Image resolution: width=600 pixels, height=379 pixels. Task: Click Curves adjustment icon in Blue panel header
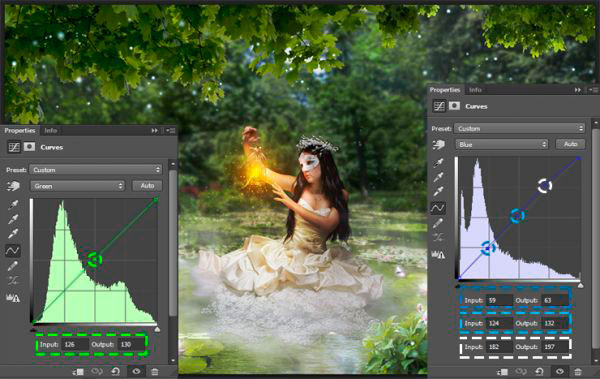(439, 106)
